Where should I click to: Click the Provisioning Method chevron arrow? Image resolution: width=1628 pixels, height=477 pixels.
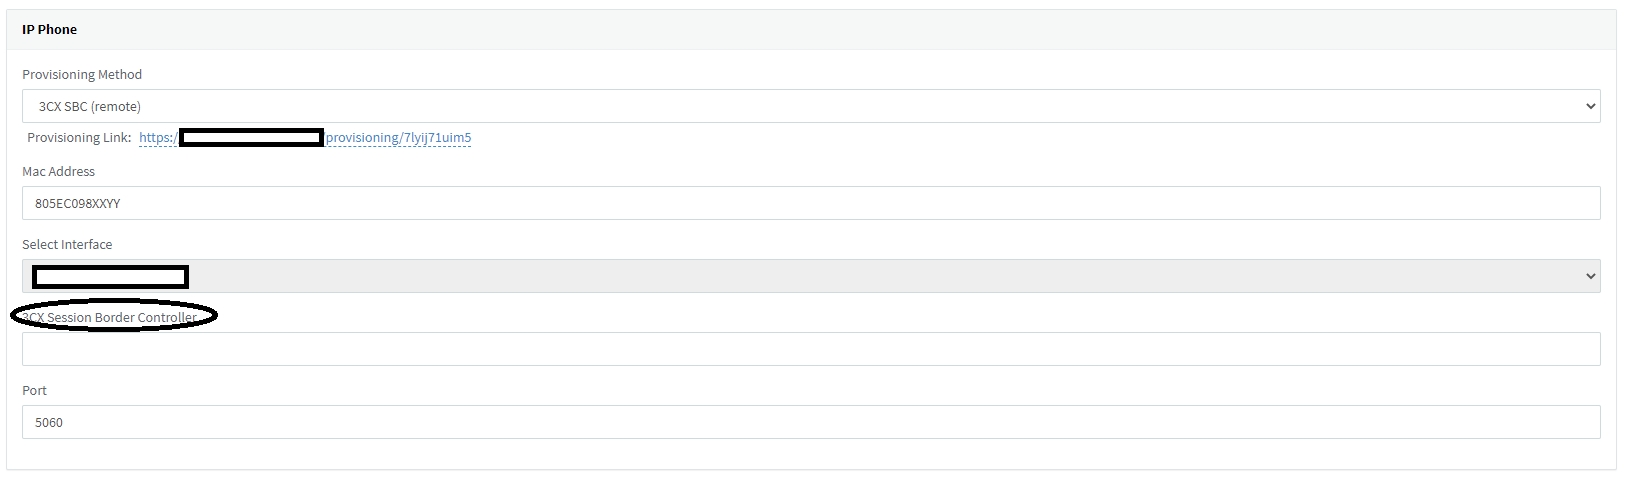(x=1590, y=106)
